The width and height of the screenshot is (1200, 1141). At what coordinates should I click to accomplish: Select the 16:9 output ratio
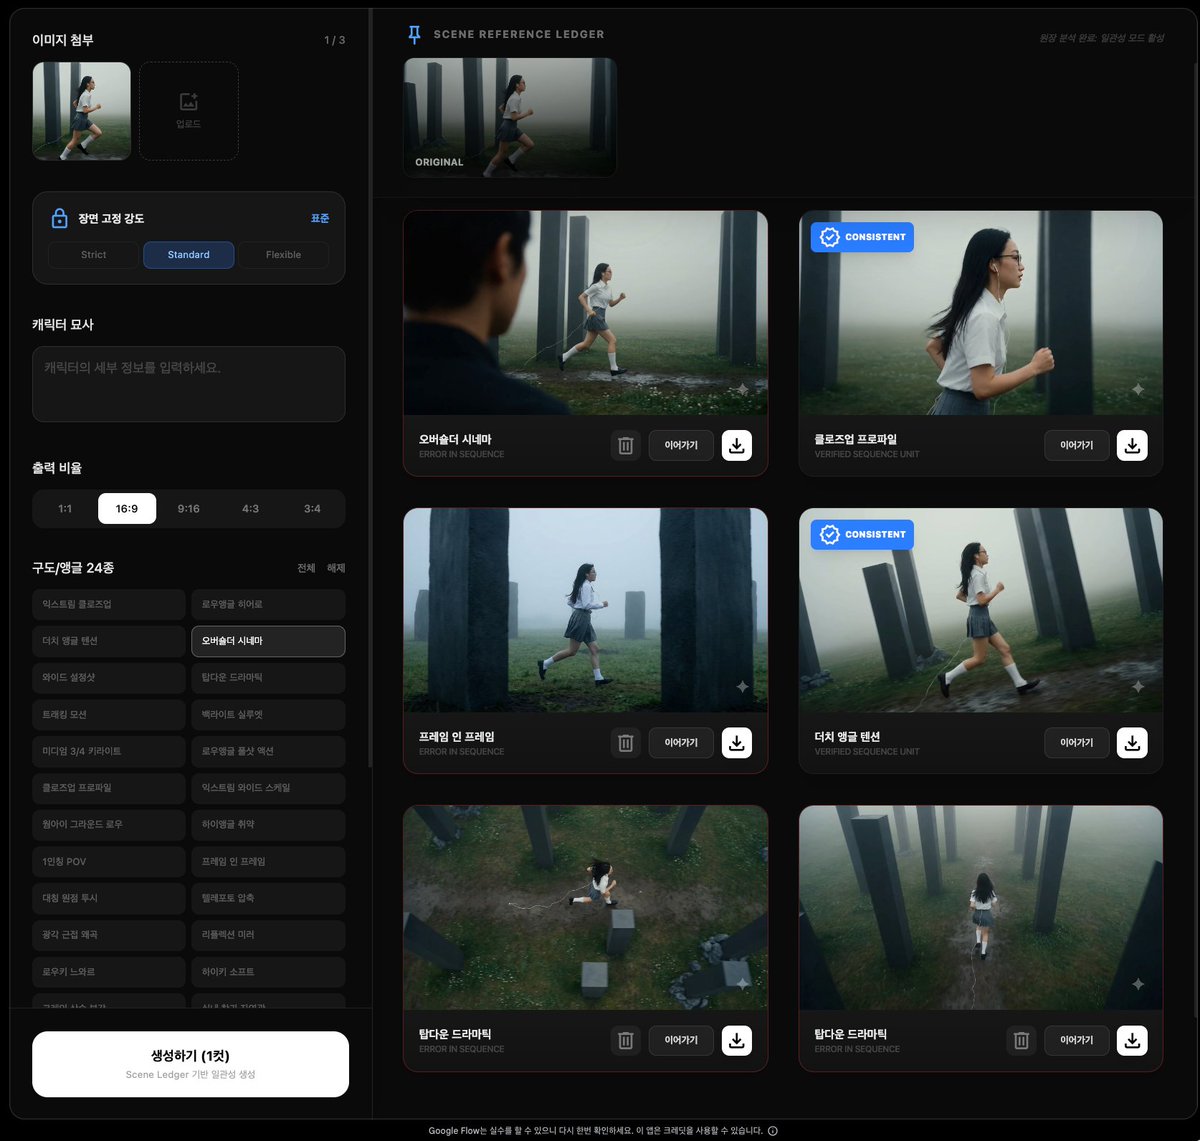(127, 509)
